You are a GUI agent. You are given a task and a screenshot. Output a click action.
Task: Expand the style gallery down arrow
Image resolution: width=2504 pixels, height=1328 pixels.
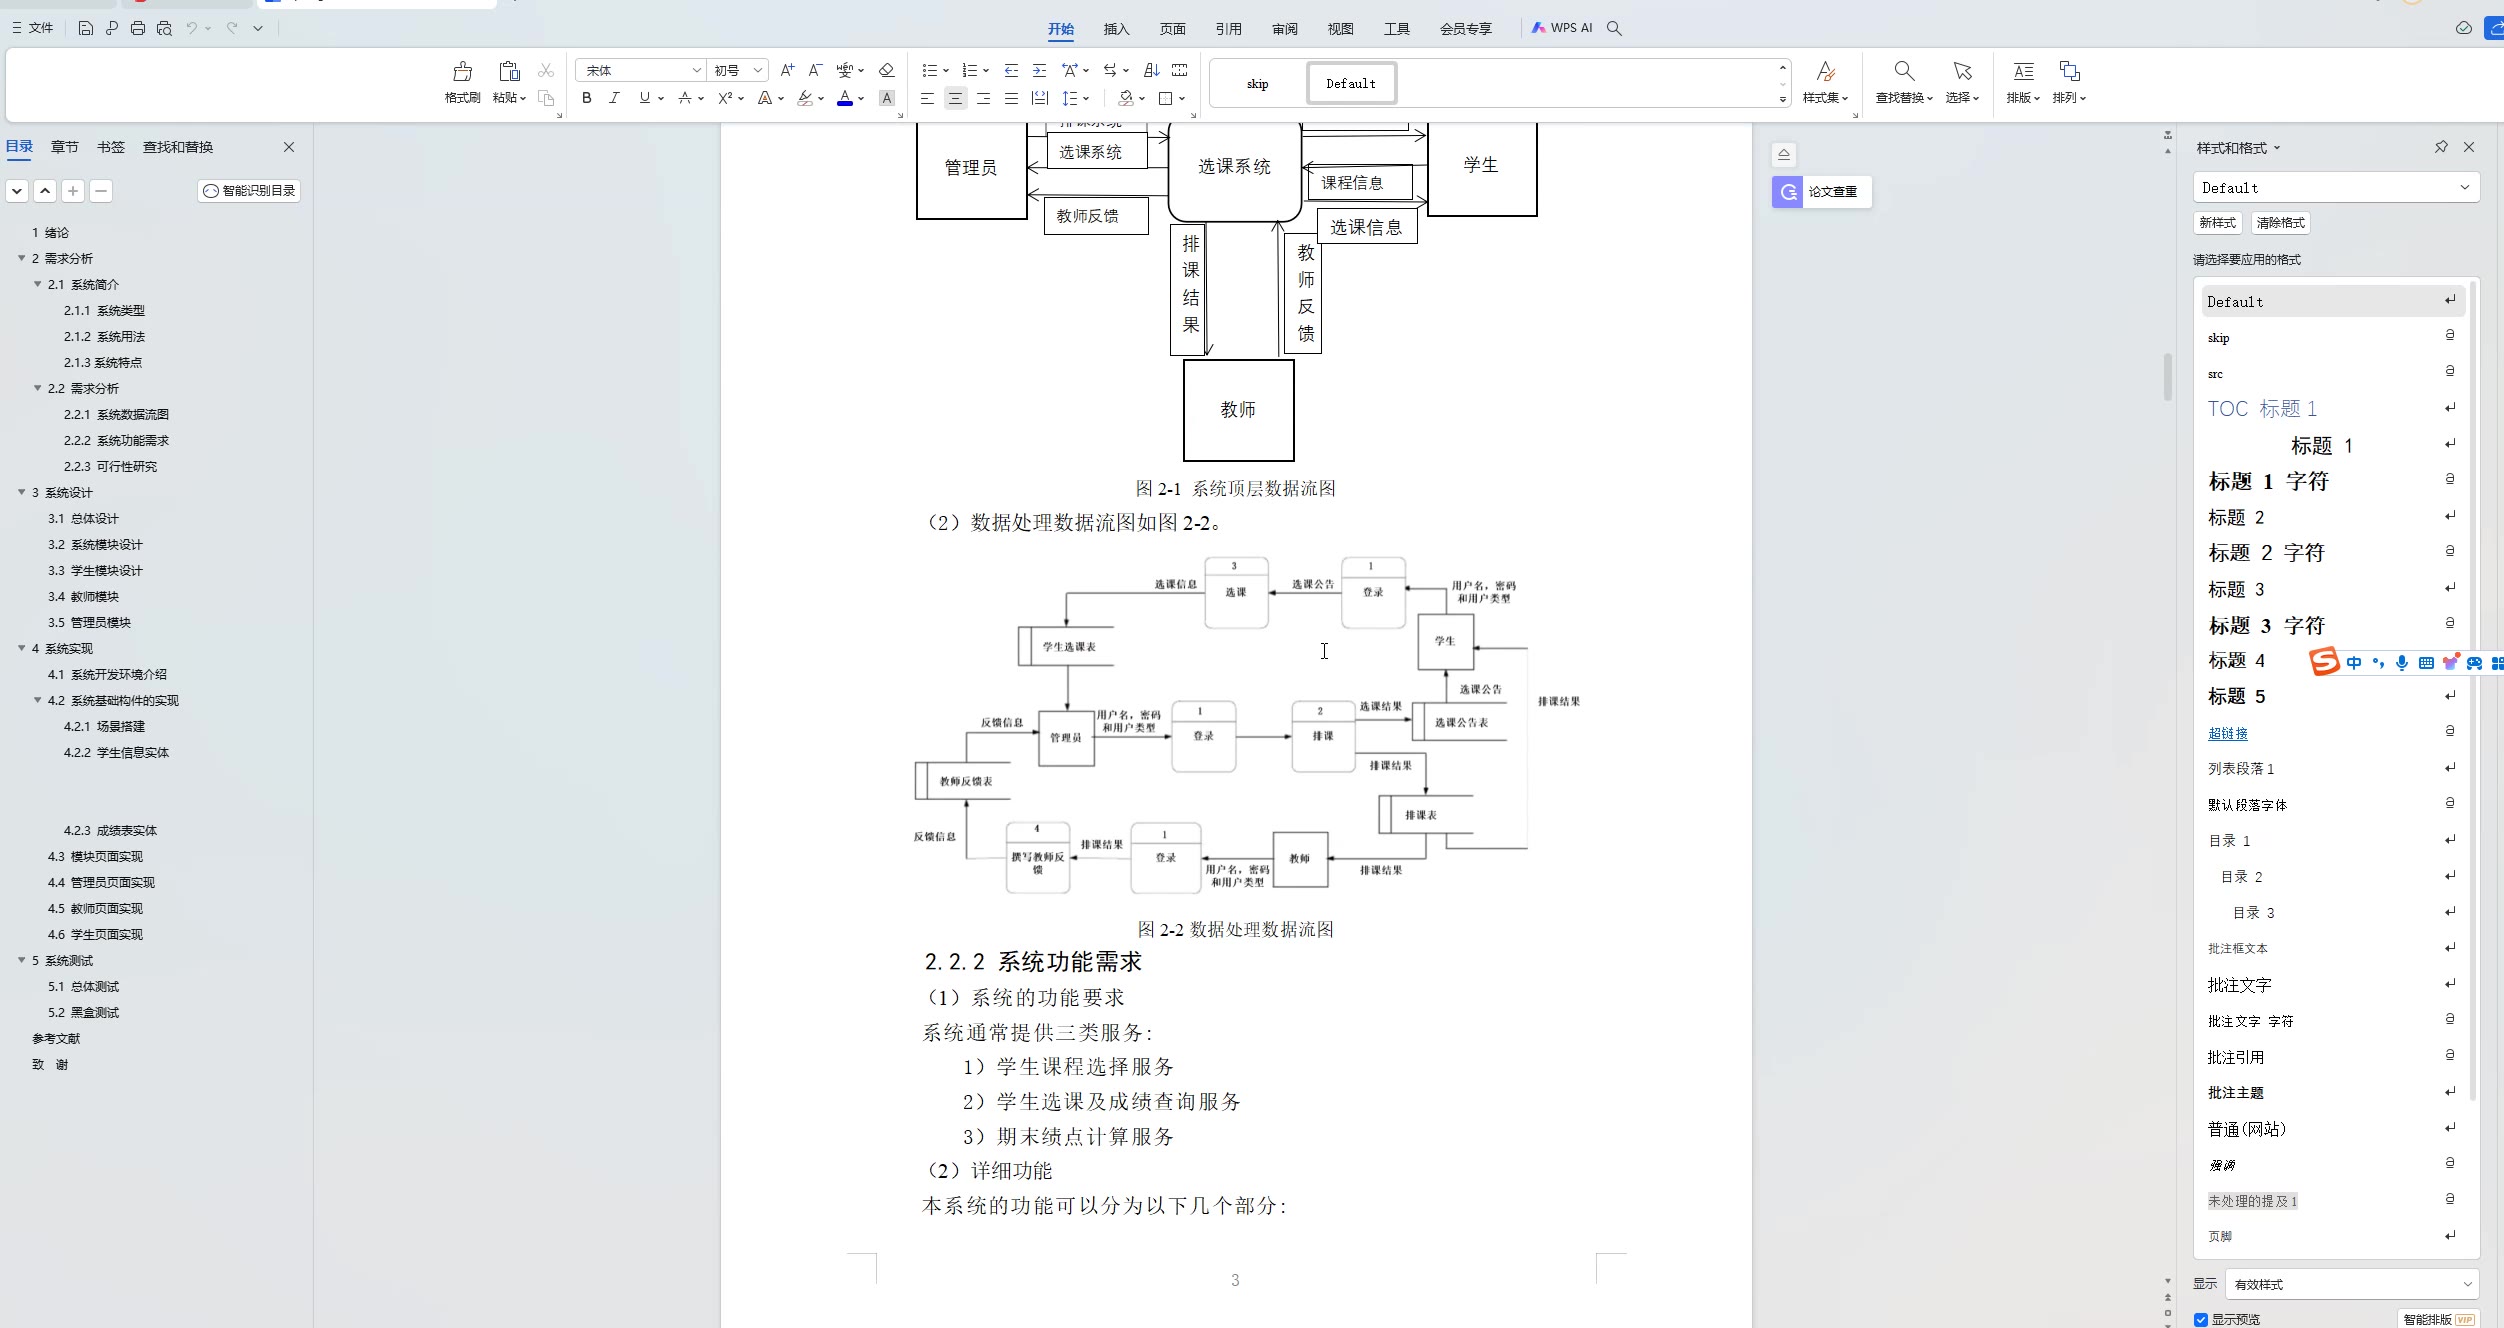(1782, 99)
